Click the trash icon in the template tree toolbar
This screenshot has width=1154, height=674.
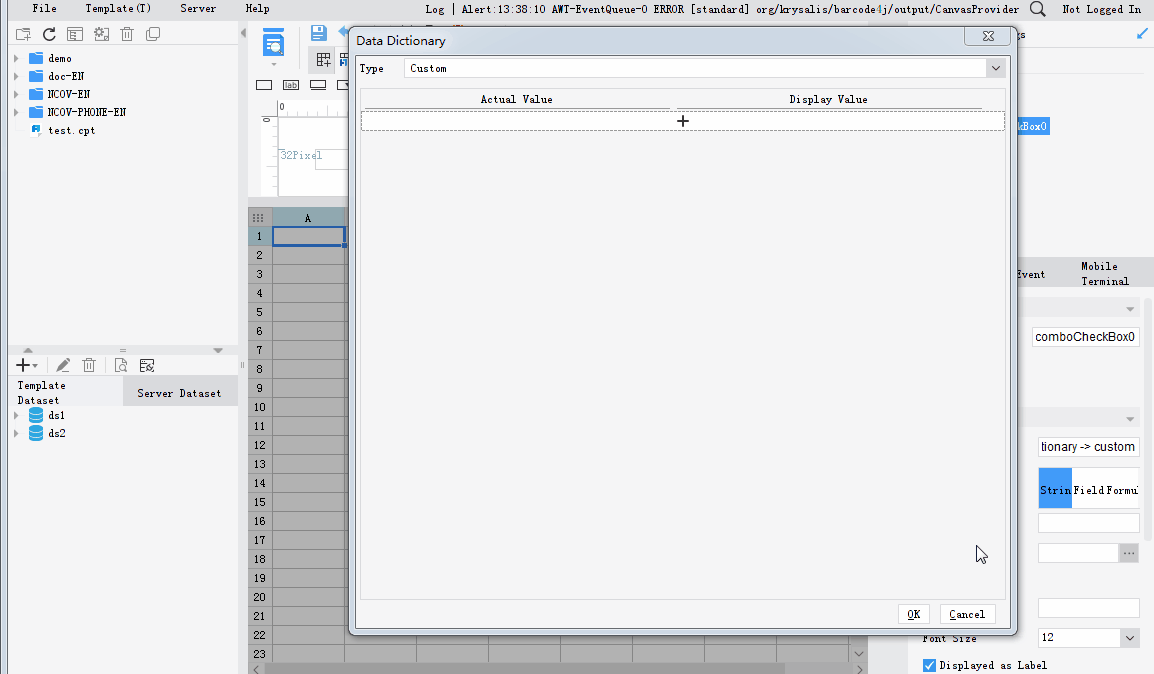pos(126,32)
